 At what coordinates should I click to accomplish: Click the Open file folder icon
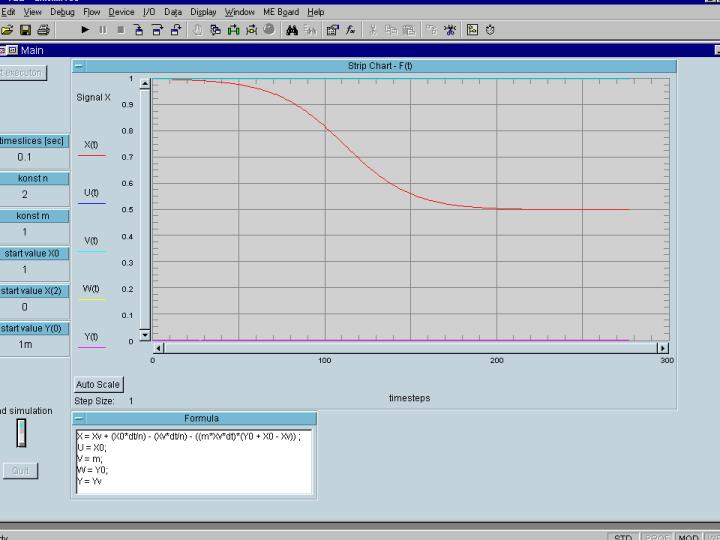8,30
